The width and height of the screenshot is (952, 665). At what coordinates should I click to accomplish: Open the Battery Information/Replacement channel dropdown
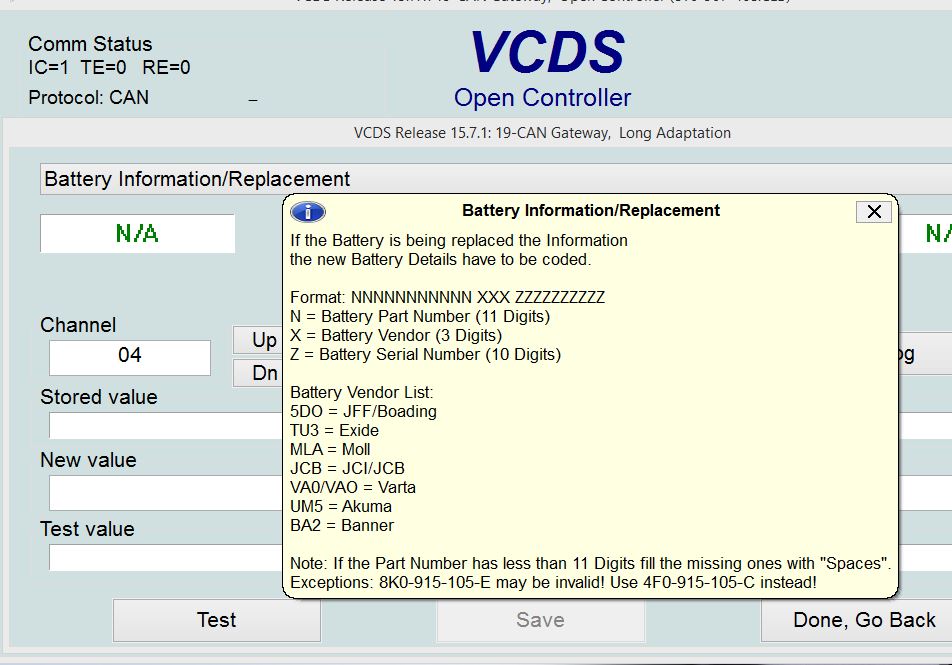[495, 179]
